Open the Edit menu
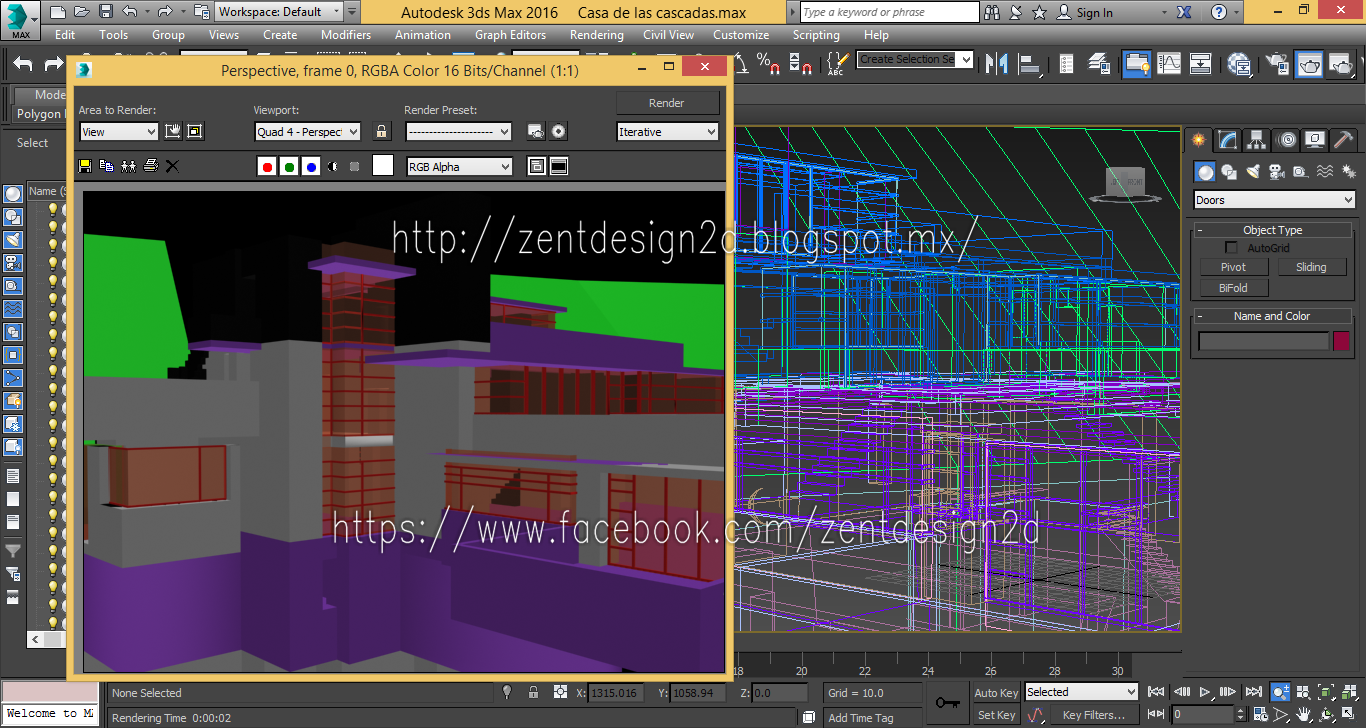Image resolution: width=1366 pixels, height=728 pixels. tap(65, 34)
